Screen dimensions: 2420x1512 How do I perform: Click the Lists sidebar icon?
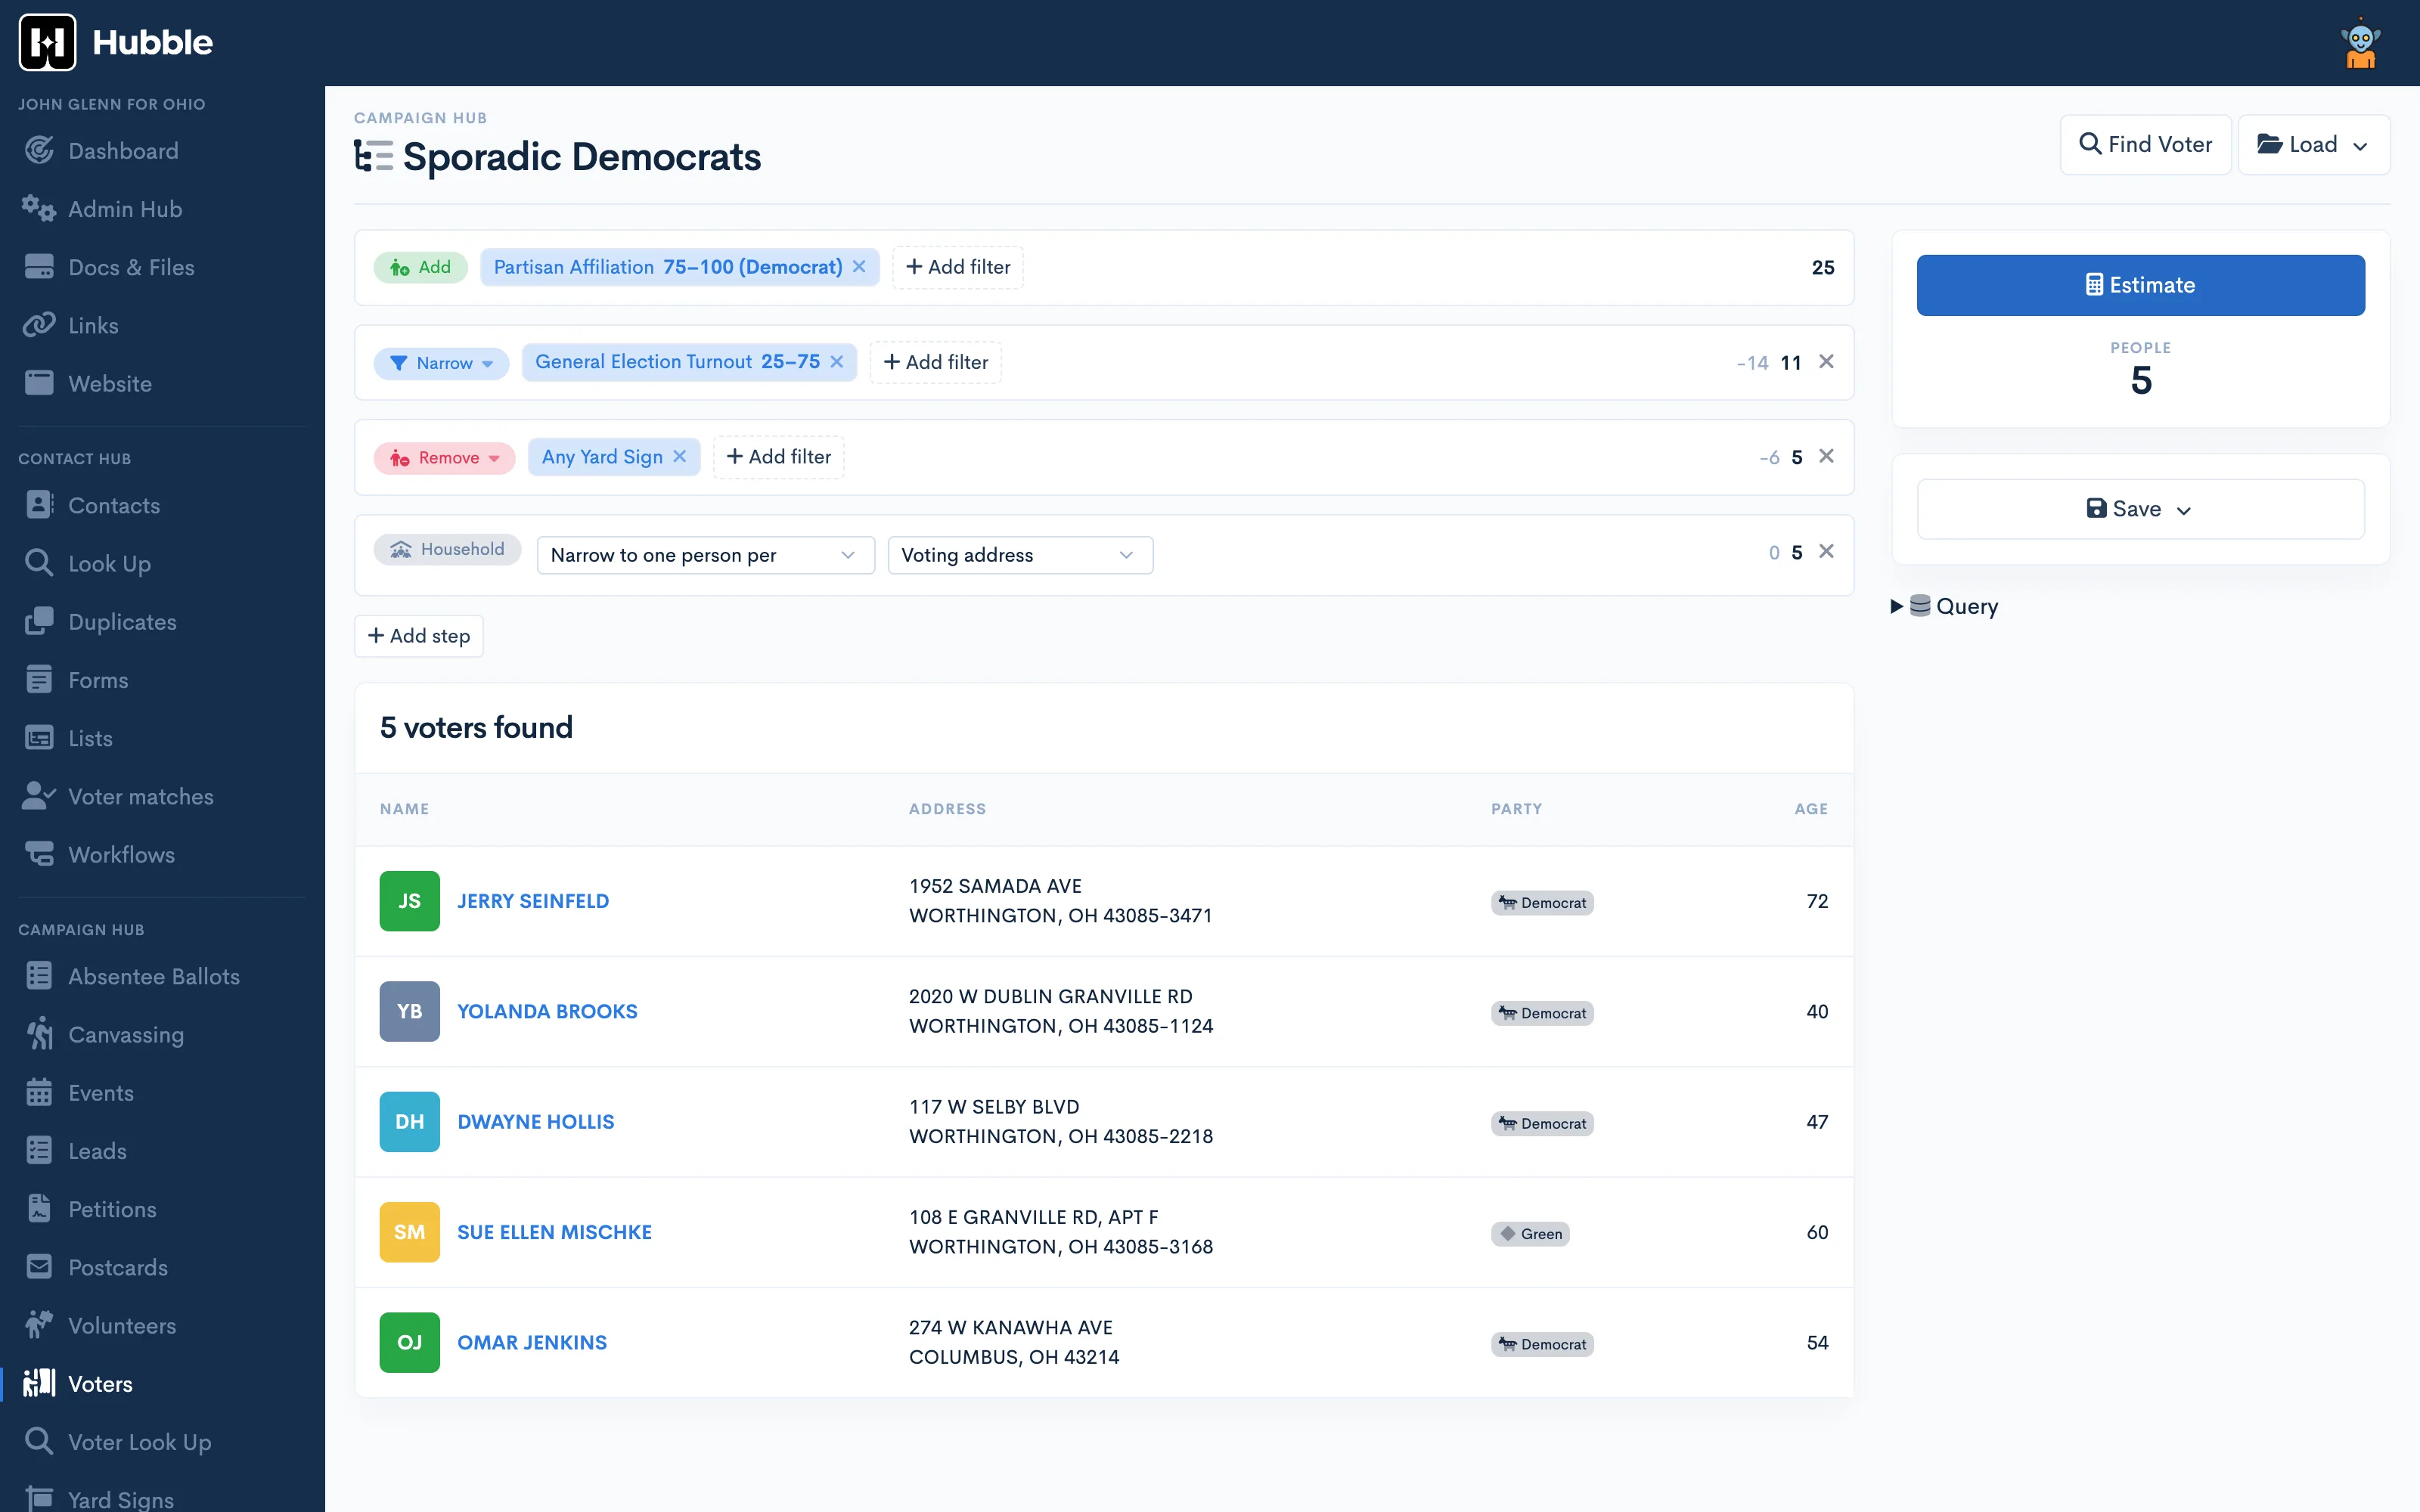click(39, 738)
